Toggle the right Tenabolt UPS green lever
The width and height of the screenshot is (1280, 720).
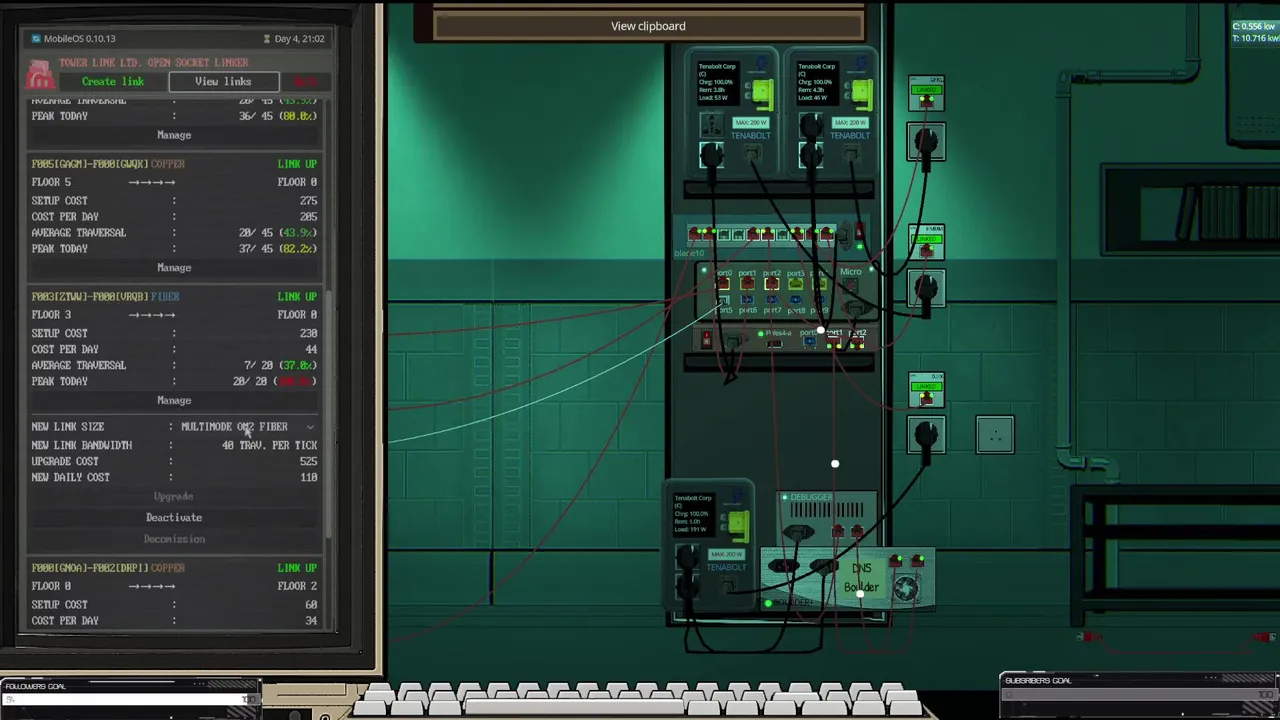coord(862,93)
